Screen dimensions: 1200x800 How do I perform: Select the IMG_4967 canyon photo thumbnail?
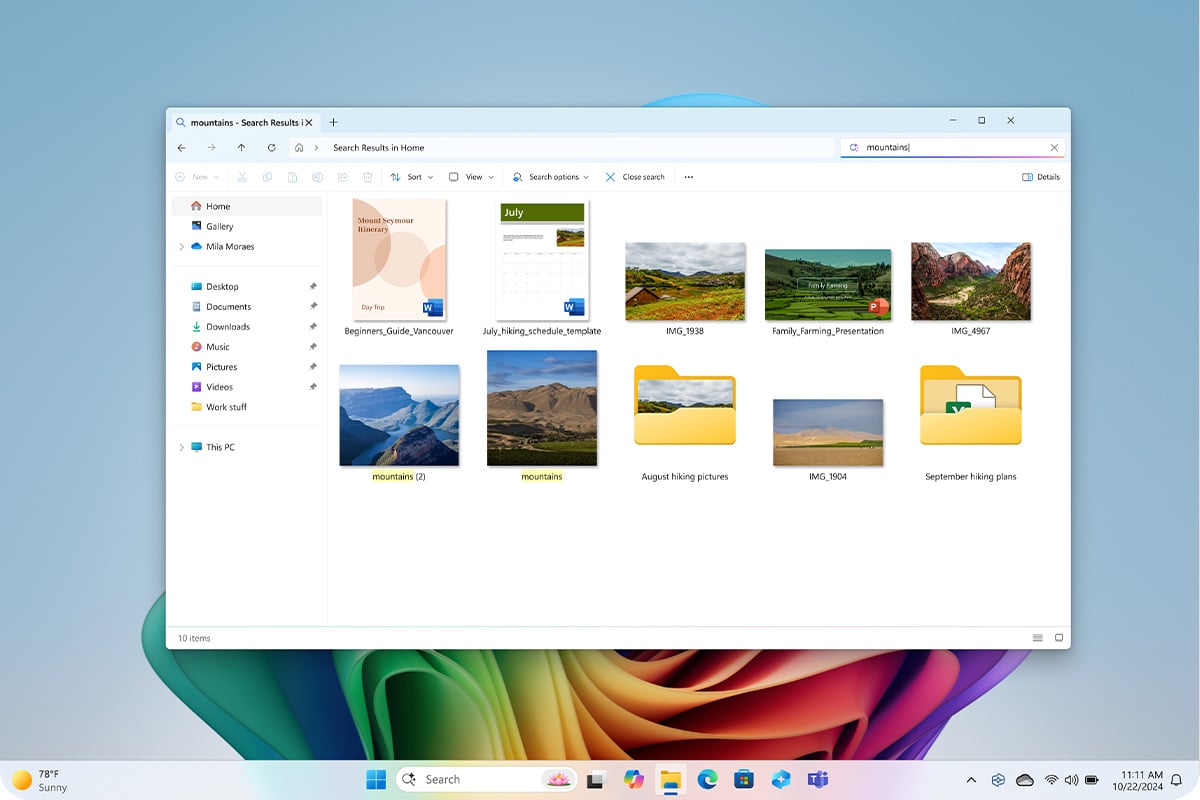[x=970, y=281]
